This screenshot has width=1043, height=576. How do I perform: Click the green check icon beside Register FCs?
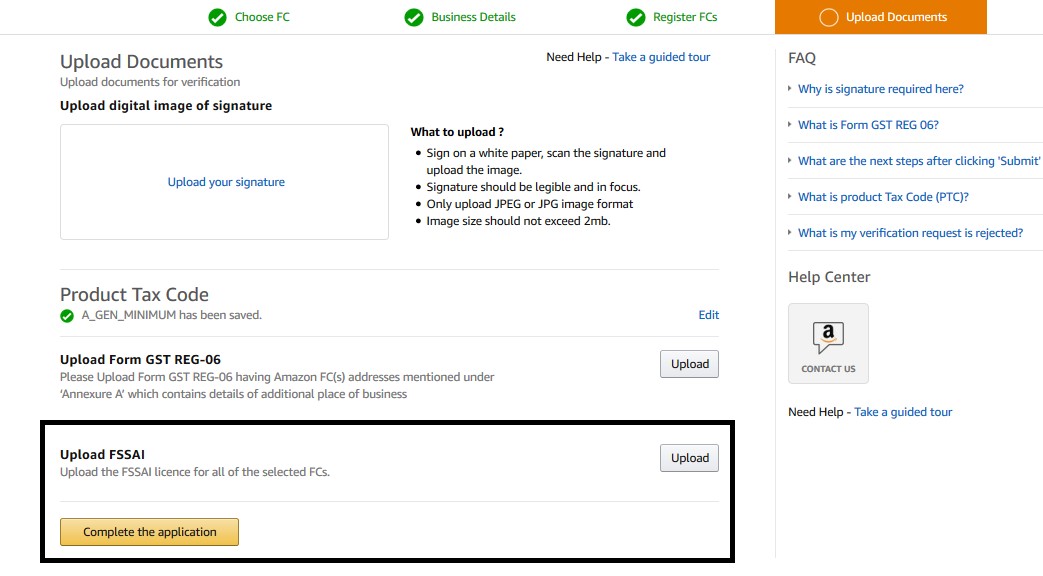coord(635,17)
